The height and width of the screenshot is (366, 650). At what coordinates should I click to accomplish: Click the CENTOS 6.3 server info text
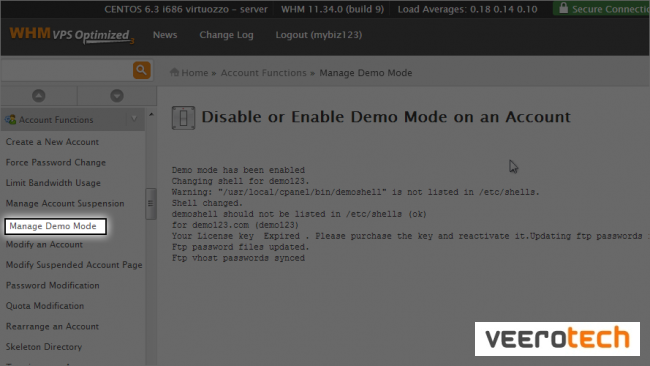[186, 9]
